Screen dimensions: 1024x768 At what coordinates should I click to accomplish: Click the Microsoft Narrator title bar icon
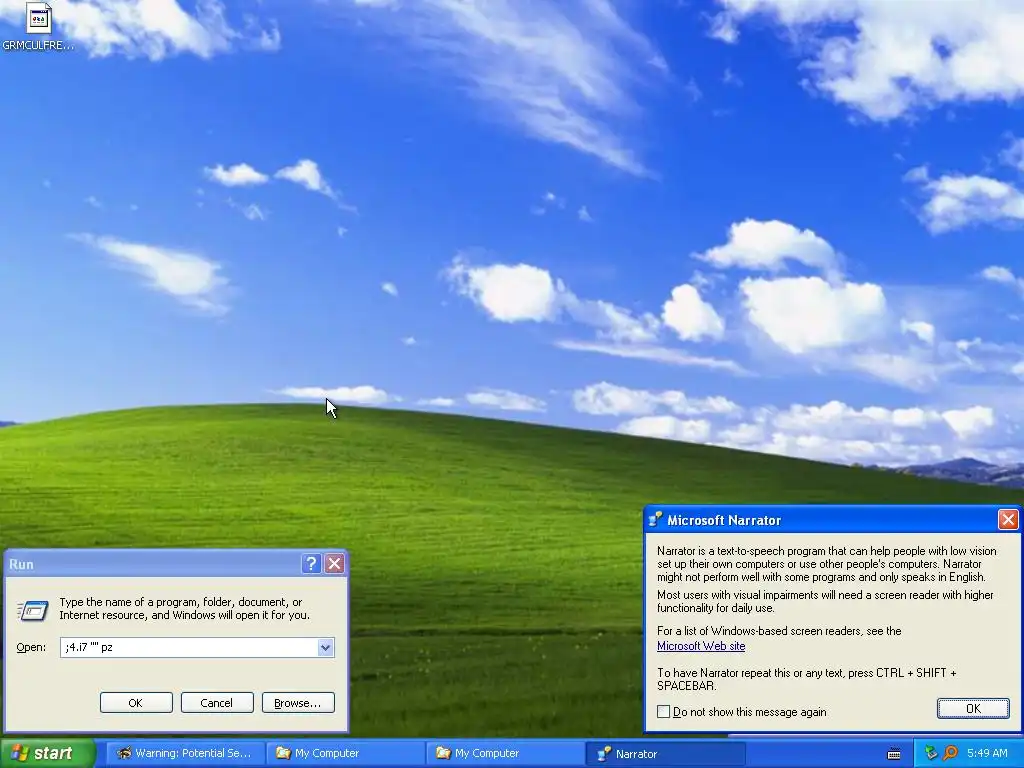pos(655,520)
